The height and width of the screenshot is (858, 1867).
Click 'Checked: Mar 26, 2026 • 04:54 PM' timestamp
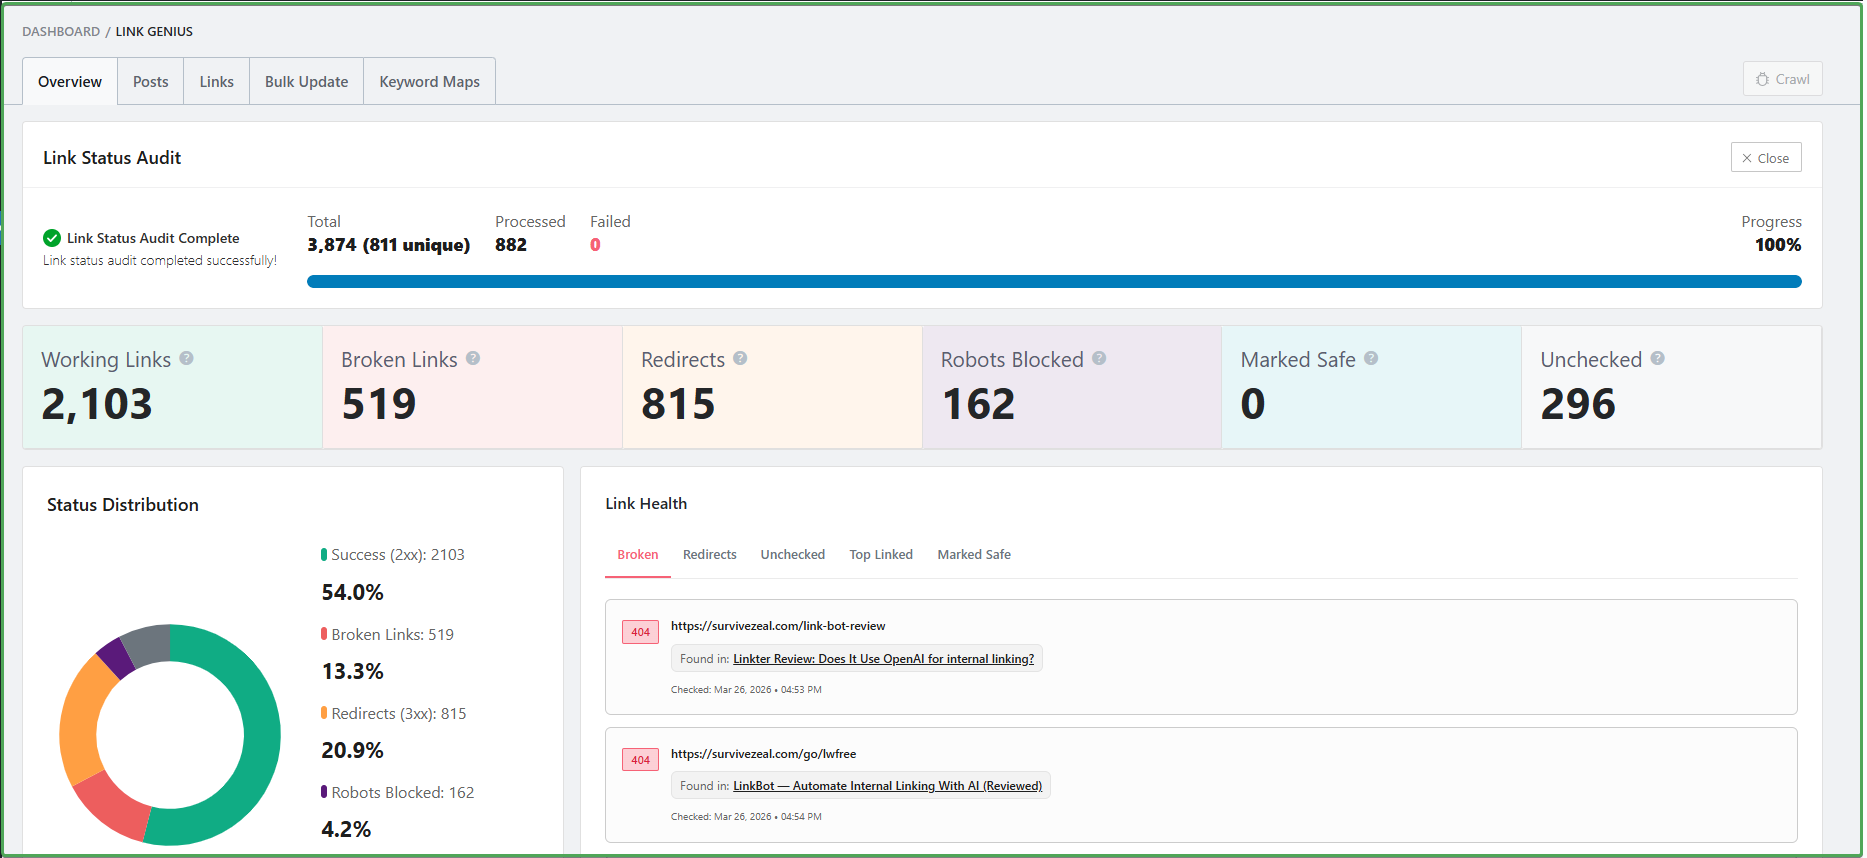point(746,817)
